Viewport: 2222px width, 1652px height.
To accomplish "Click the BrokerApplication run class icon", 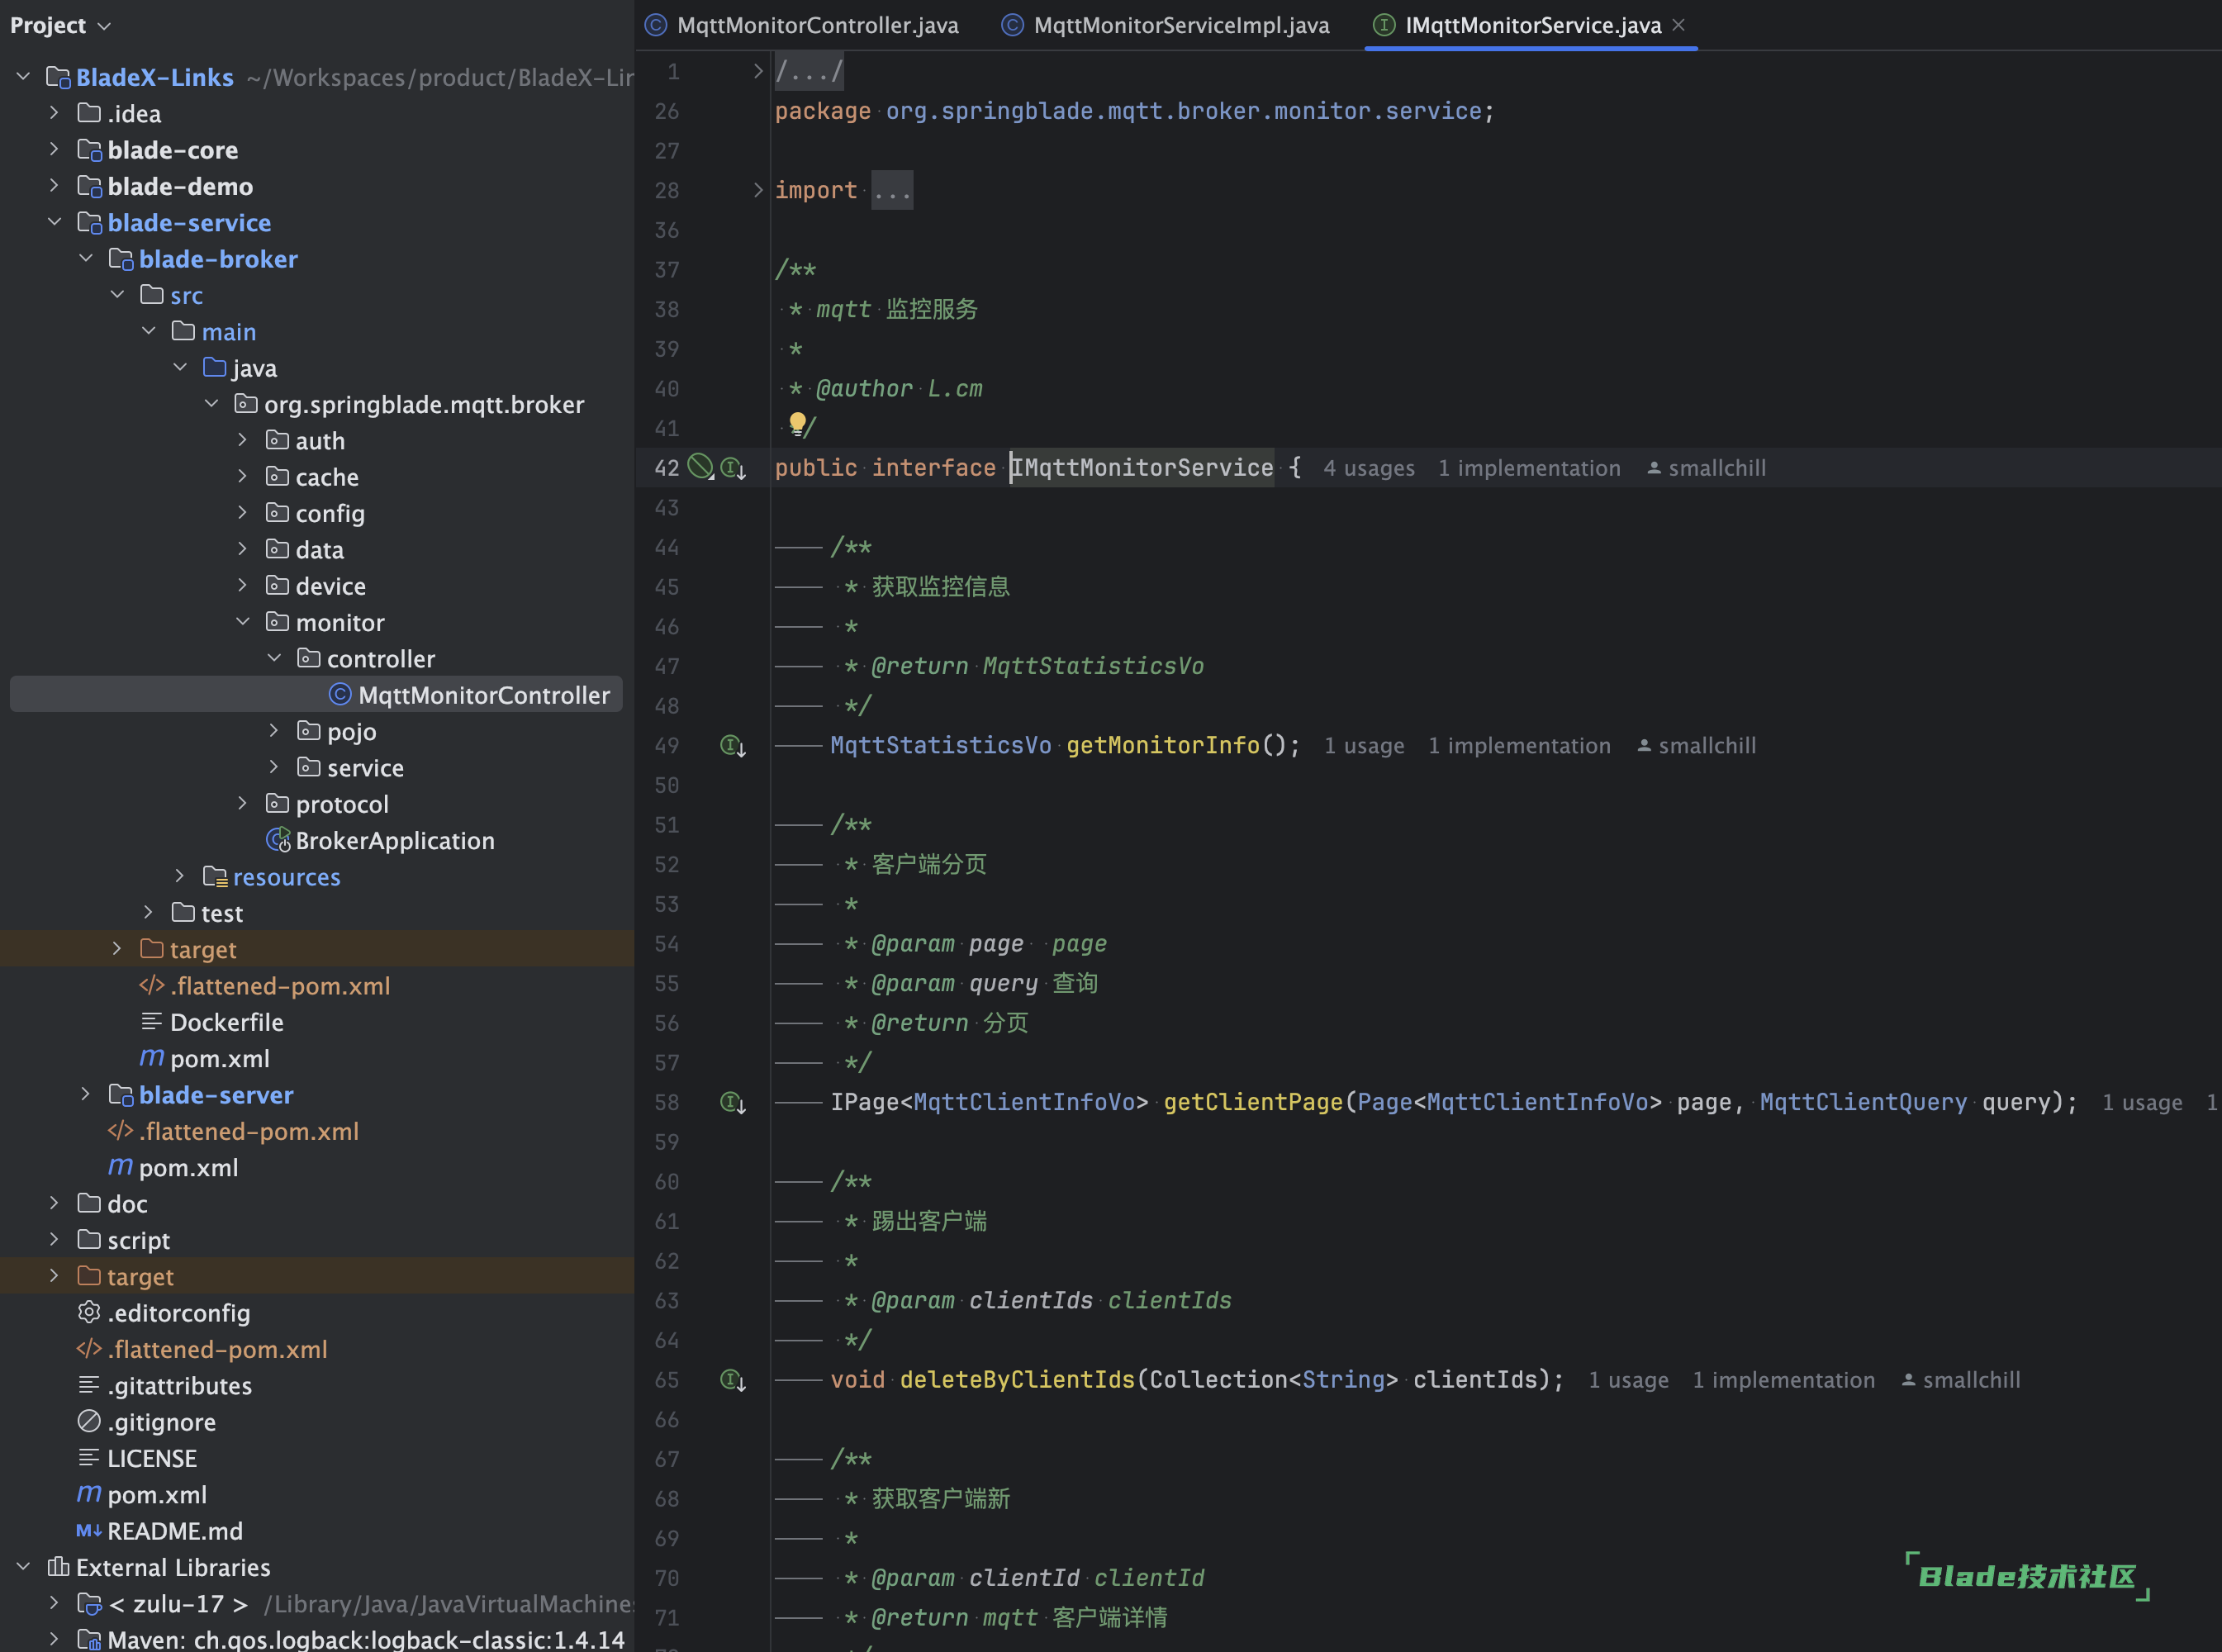I will click(x=278, y=841).
